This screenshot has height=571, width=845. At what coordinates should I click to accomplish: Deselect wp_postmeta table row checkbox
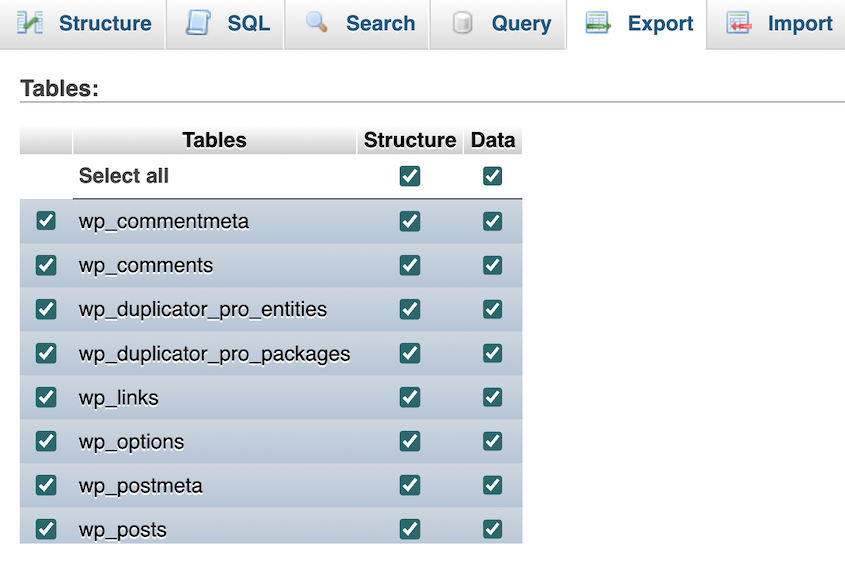(46, 485)
